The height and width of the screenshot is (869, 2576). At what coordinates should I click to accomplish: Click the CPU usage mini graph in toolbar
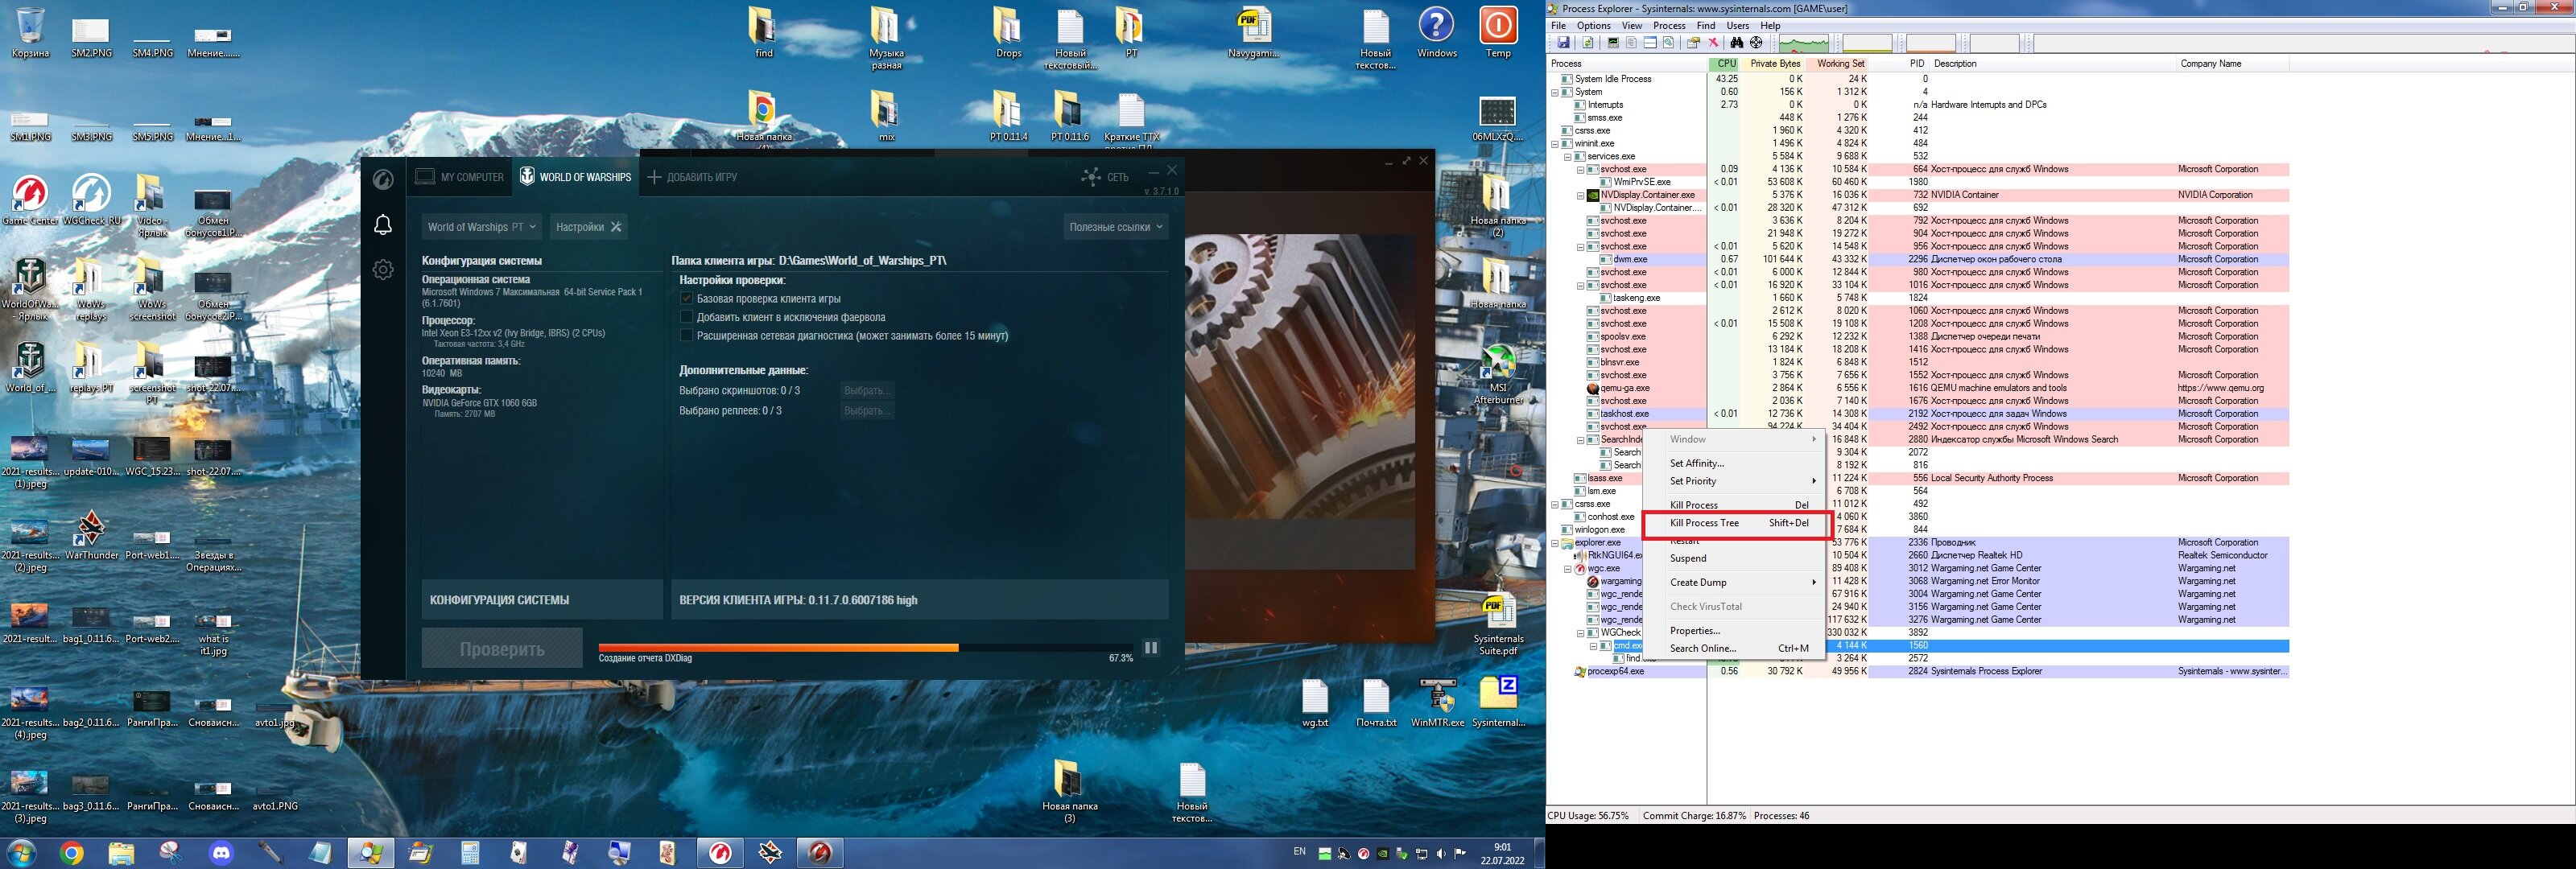point(1804,43)
